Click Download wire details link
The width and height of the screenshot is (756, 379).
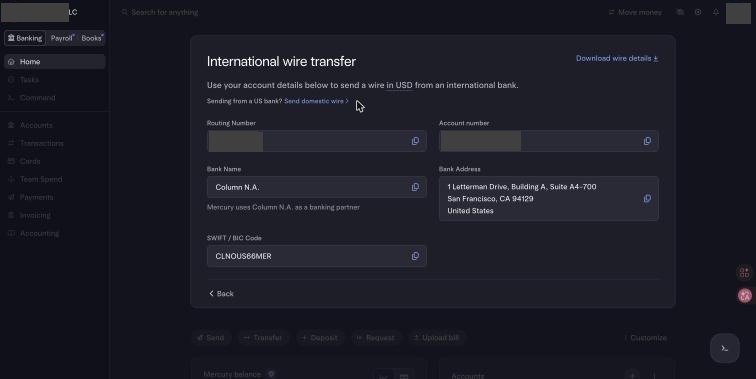[617, 58]
